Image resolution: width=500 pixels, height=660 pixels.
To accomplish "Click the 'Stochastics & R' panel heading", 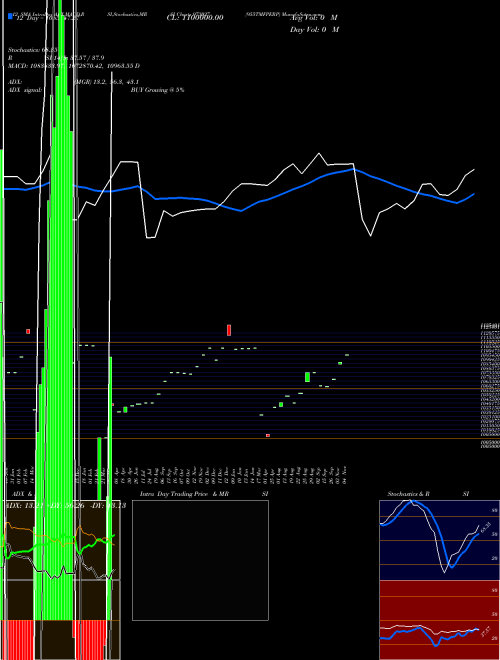I will (408, 494).
